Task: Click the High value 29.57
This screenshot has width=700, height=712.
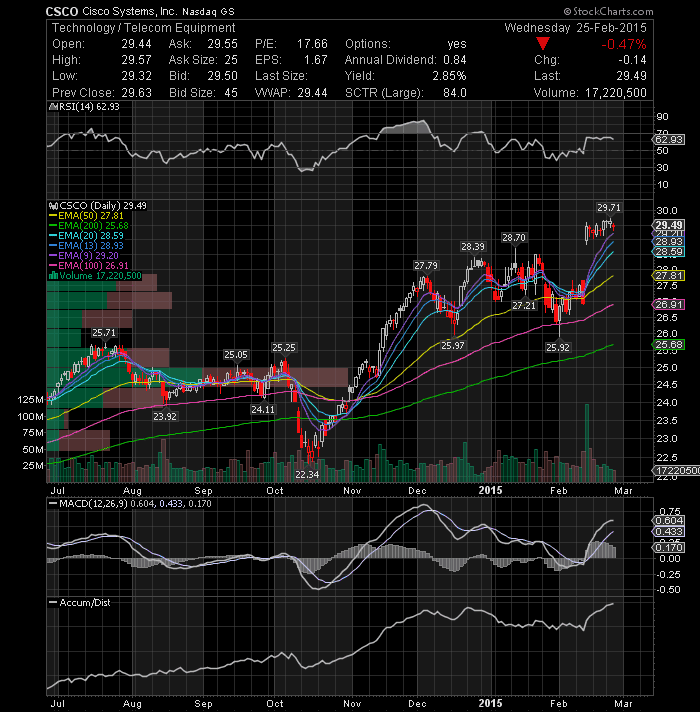Action: tap(136, 60)
